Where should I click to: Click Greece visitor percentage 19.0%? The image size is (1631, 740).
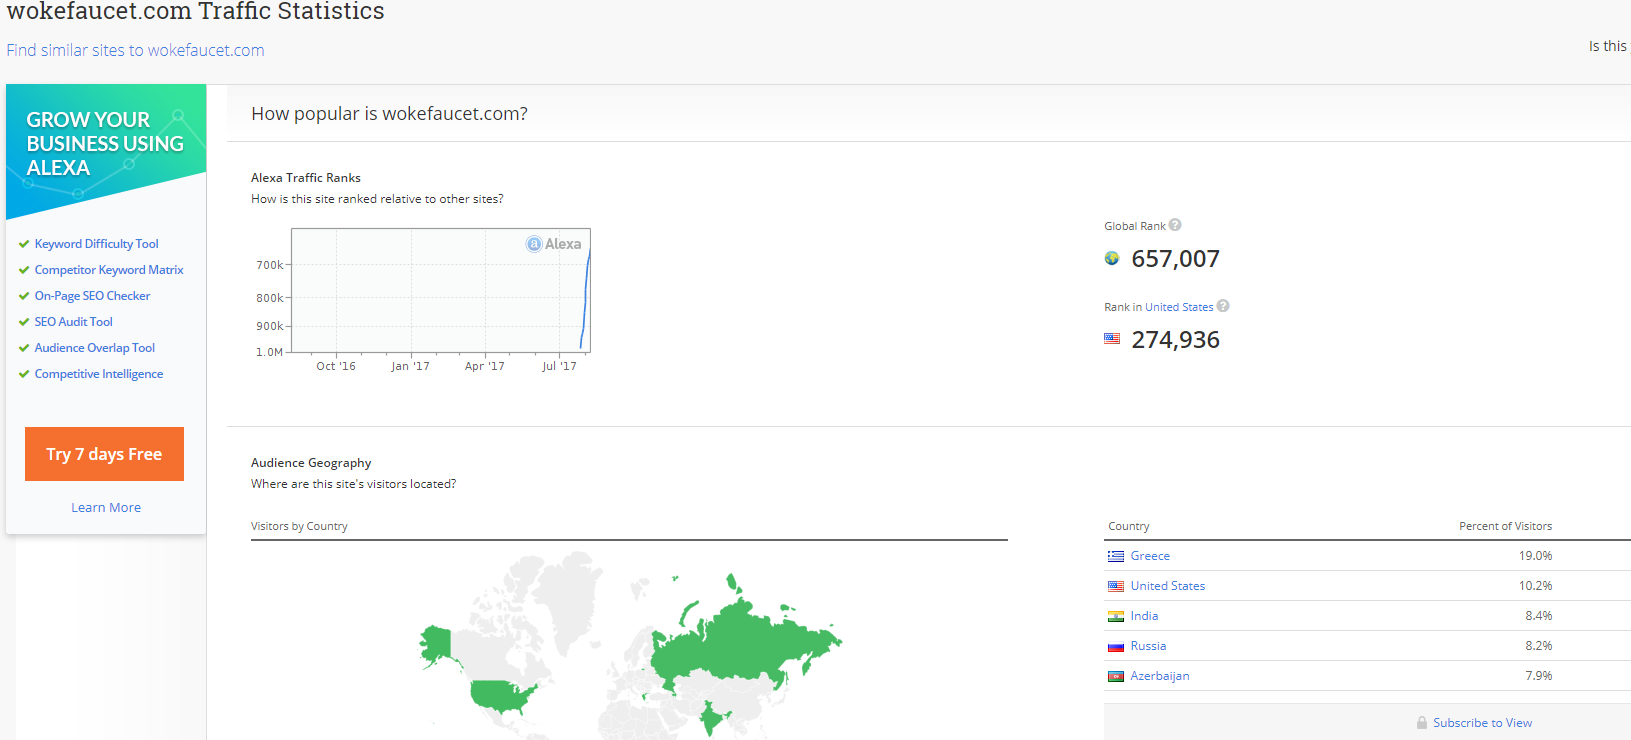[1535, 556]
